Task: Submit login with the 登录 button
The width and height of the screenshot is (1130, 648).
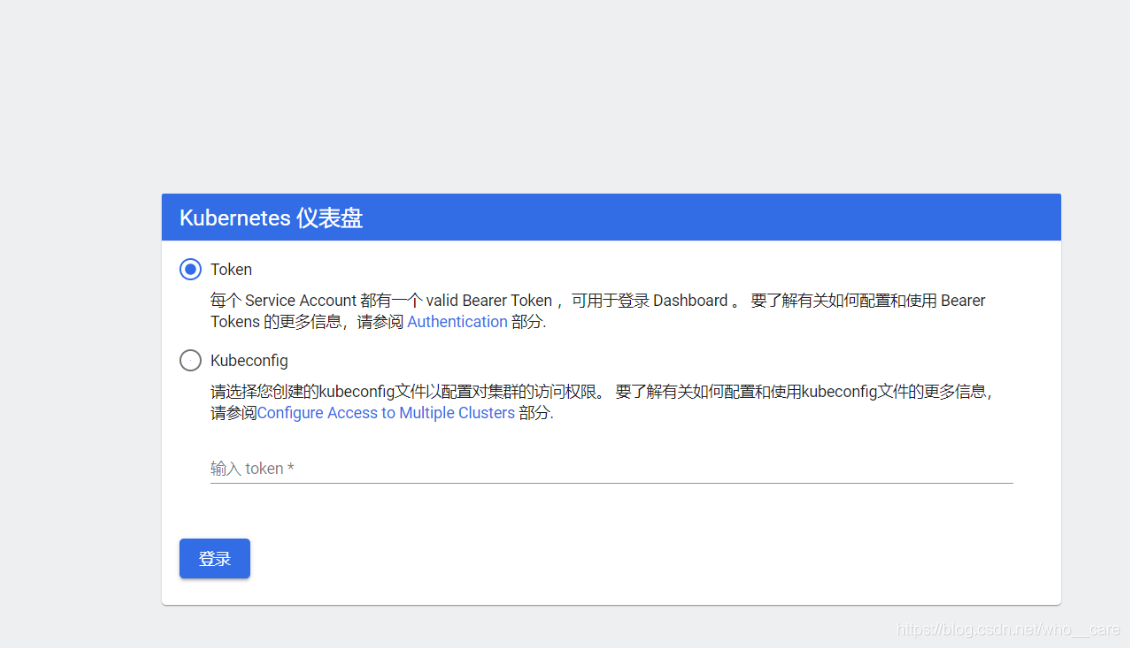Action: (214, 558)
